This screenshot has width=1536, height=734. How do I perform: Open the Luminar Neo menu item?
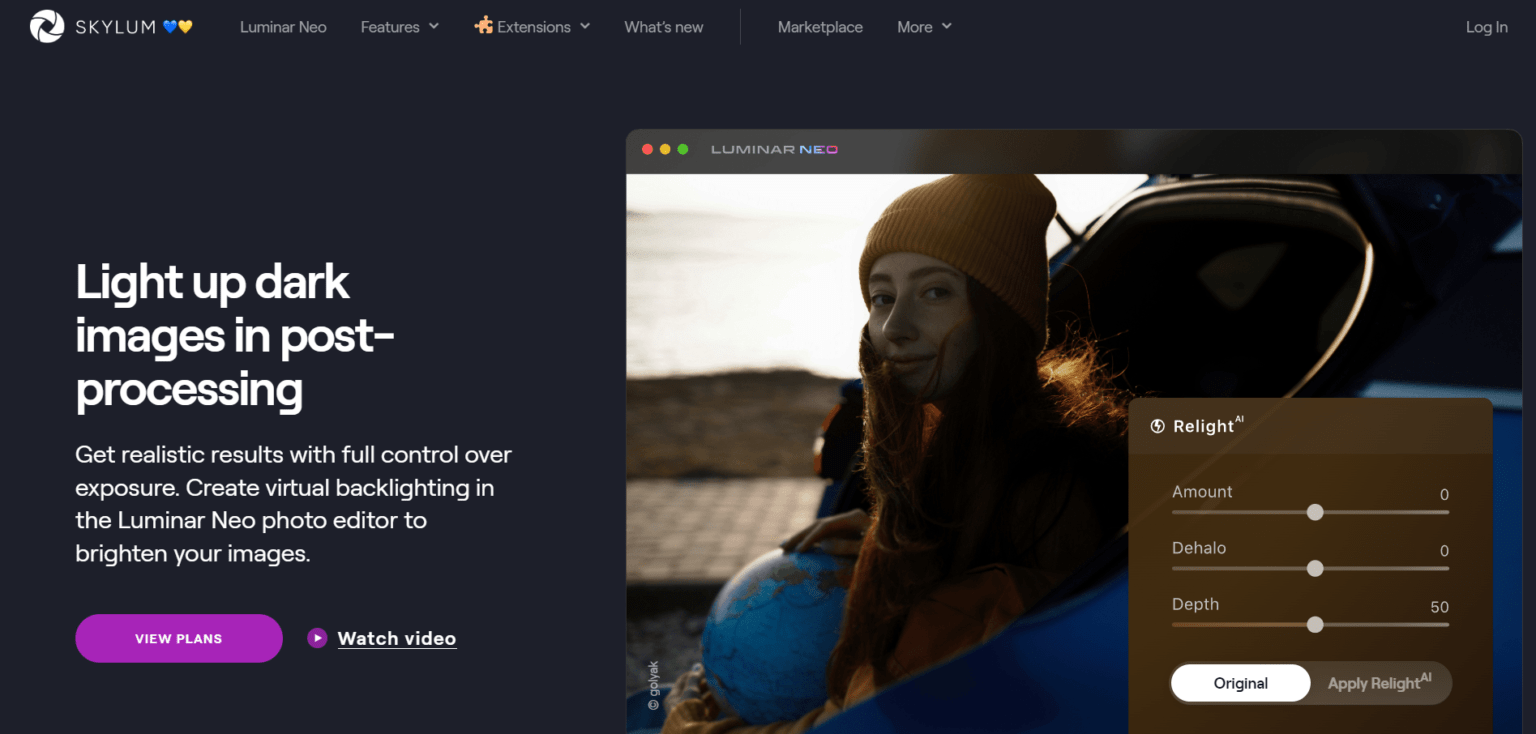click(283, 27)
